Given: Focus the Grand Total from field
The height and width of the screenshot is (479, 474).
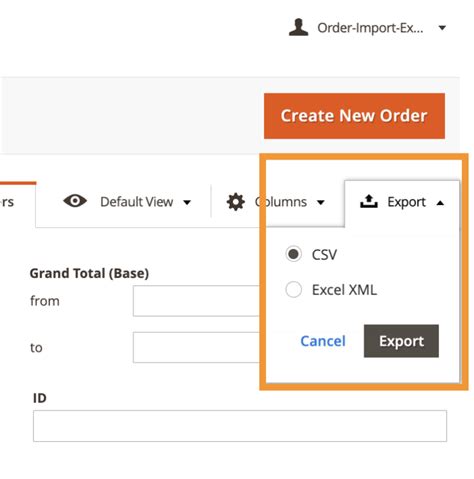Looking at the screenshot, I should pos(196,301).
